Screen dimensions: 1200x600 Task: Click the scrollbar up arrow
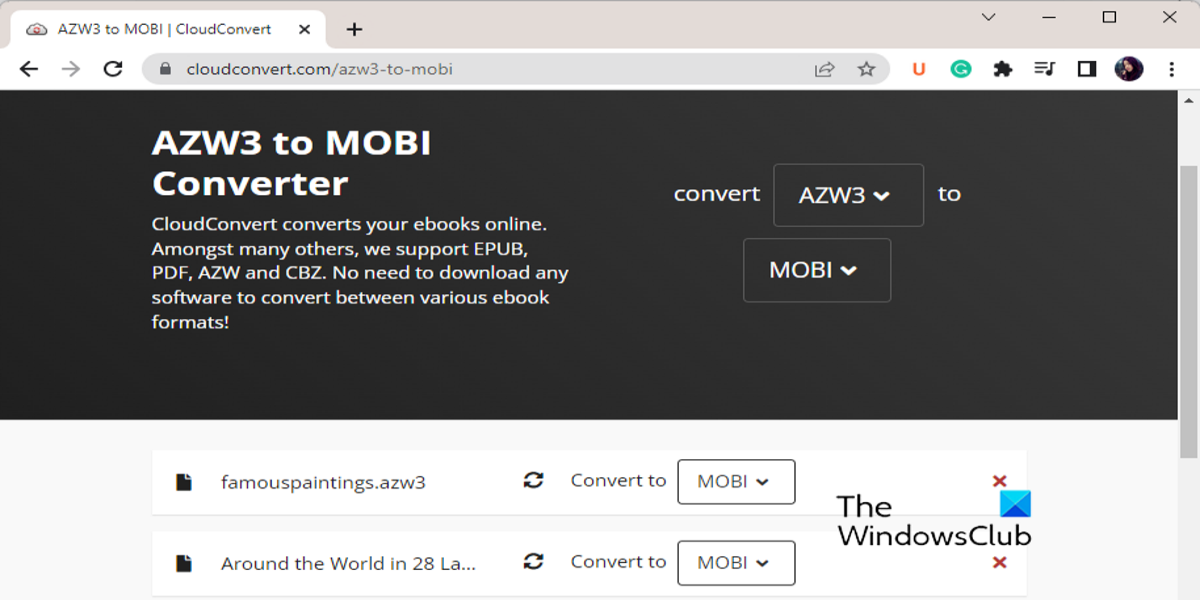point(1189,100)
